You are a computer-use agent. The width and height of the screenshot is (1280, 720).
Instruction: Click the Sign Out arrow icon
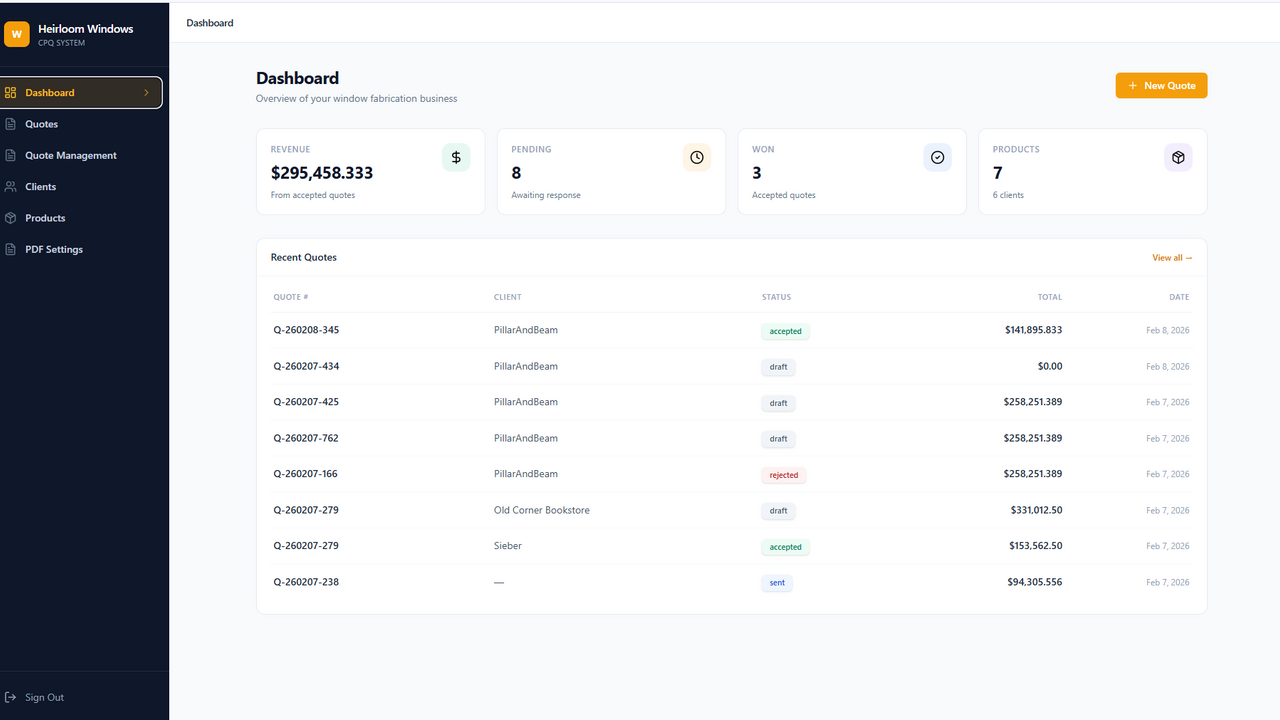pos(11,697)
